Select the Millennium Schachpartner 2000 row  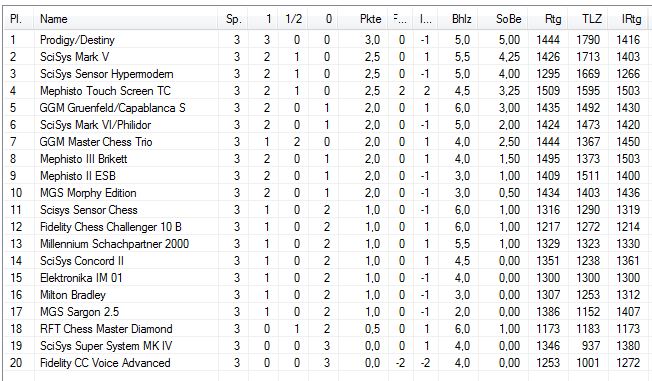coord(326,244)
